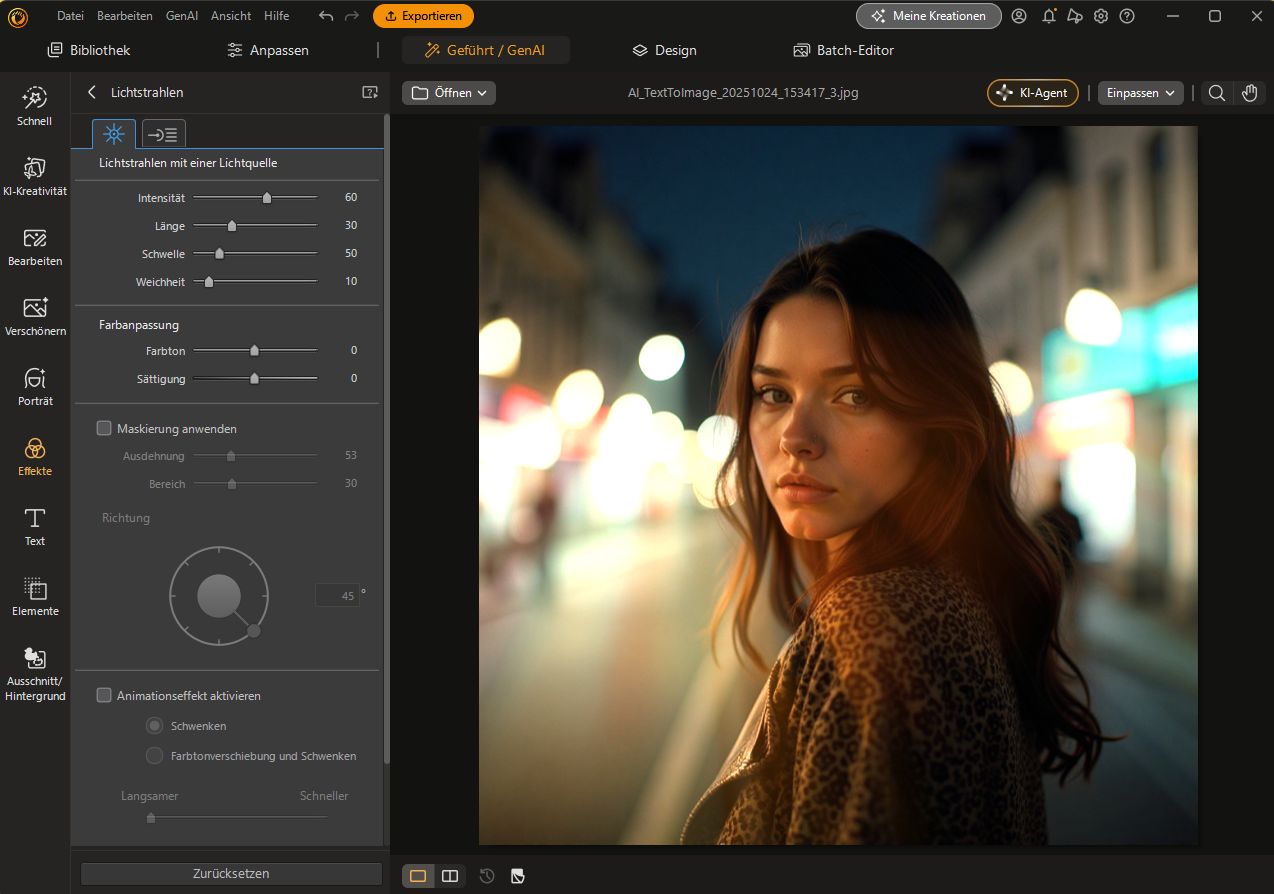
Task: Click the Zurücksetzen button
Action: click(231, 873)
